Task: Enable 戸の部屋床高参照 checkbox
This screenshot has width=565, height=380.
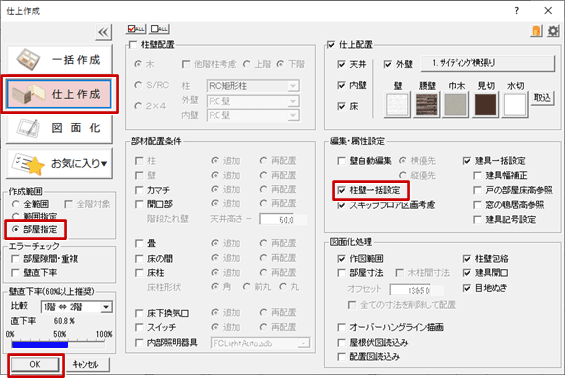Action: tap(477, 190)
